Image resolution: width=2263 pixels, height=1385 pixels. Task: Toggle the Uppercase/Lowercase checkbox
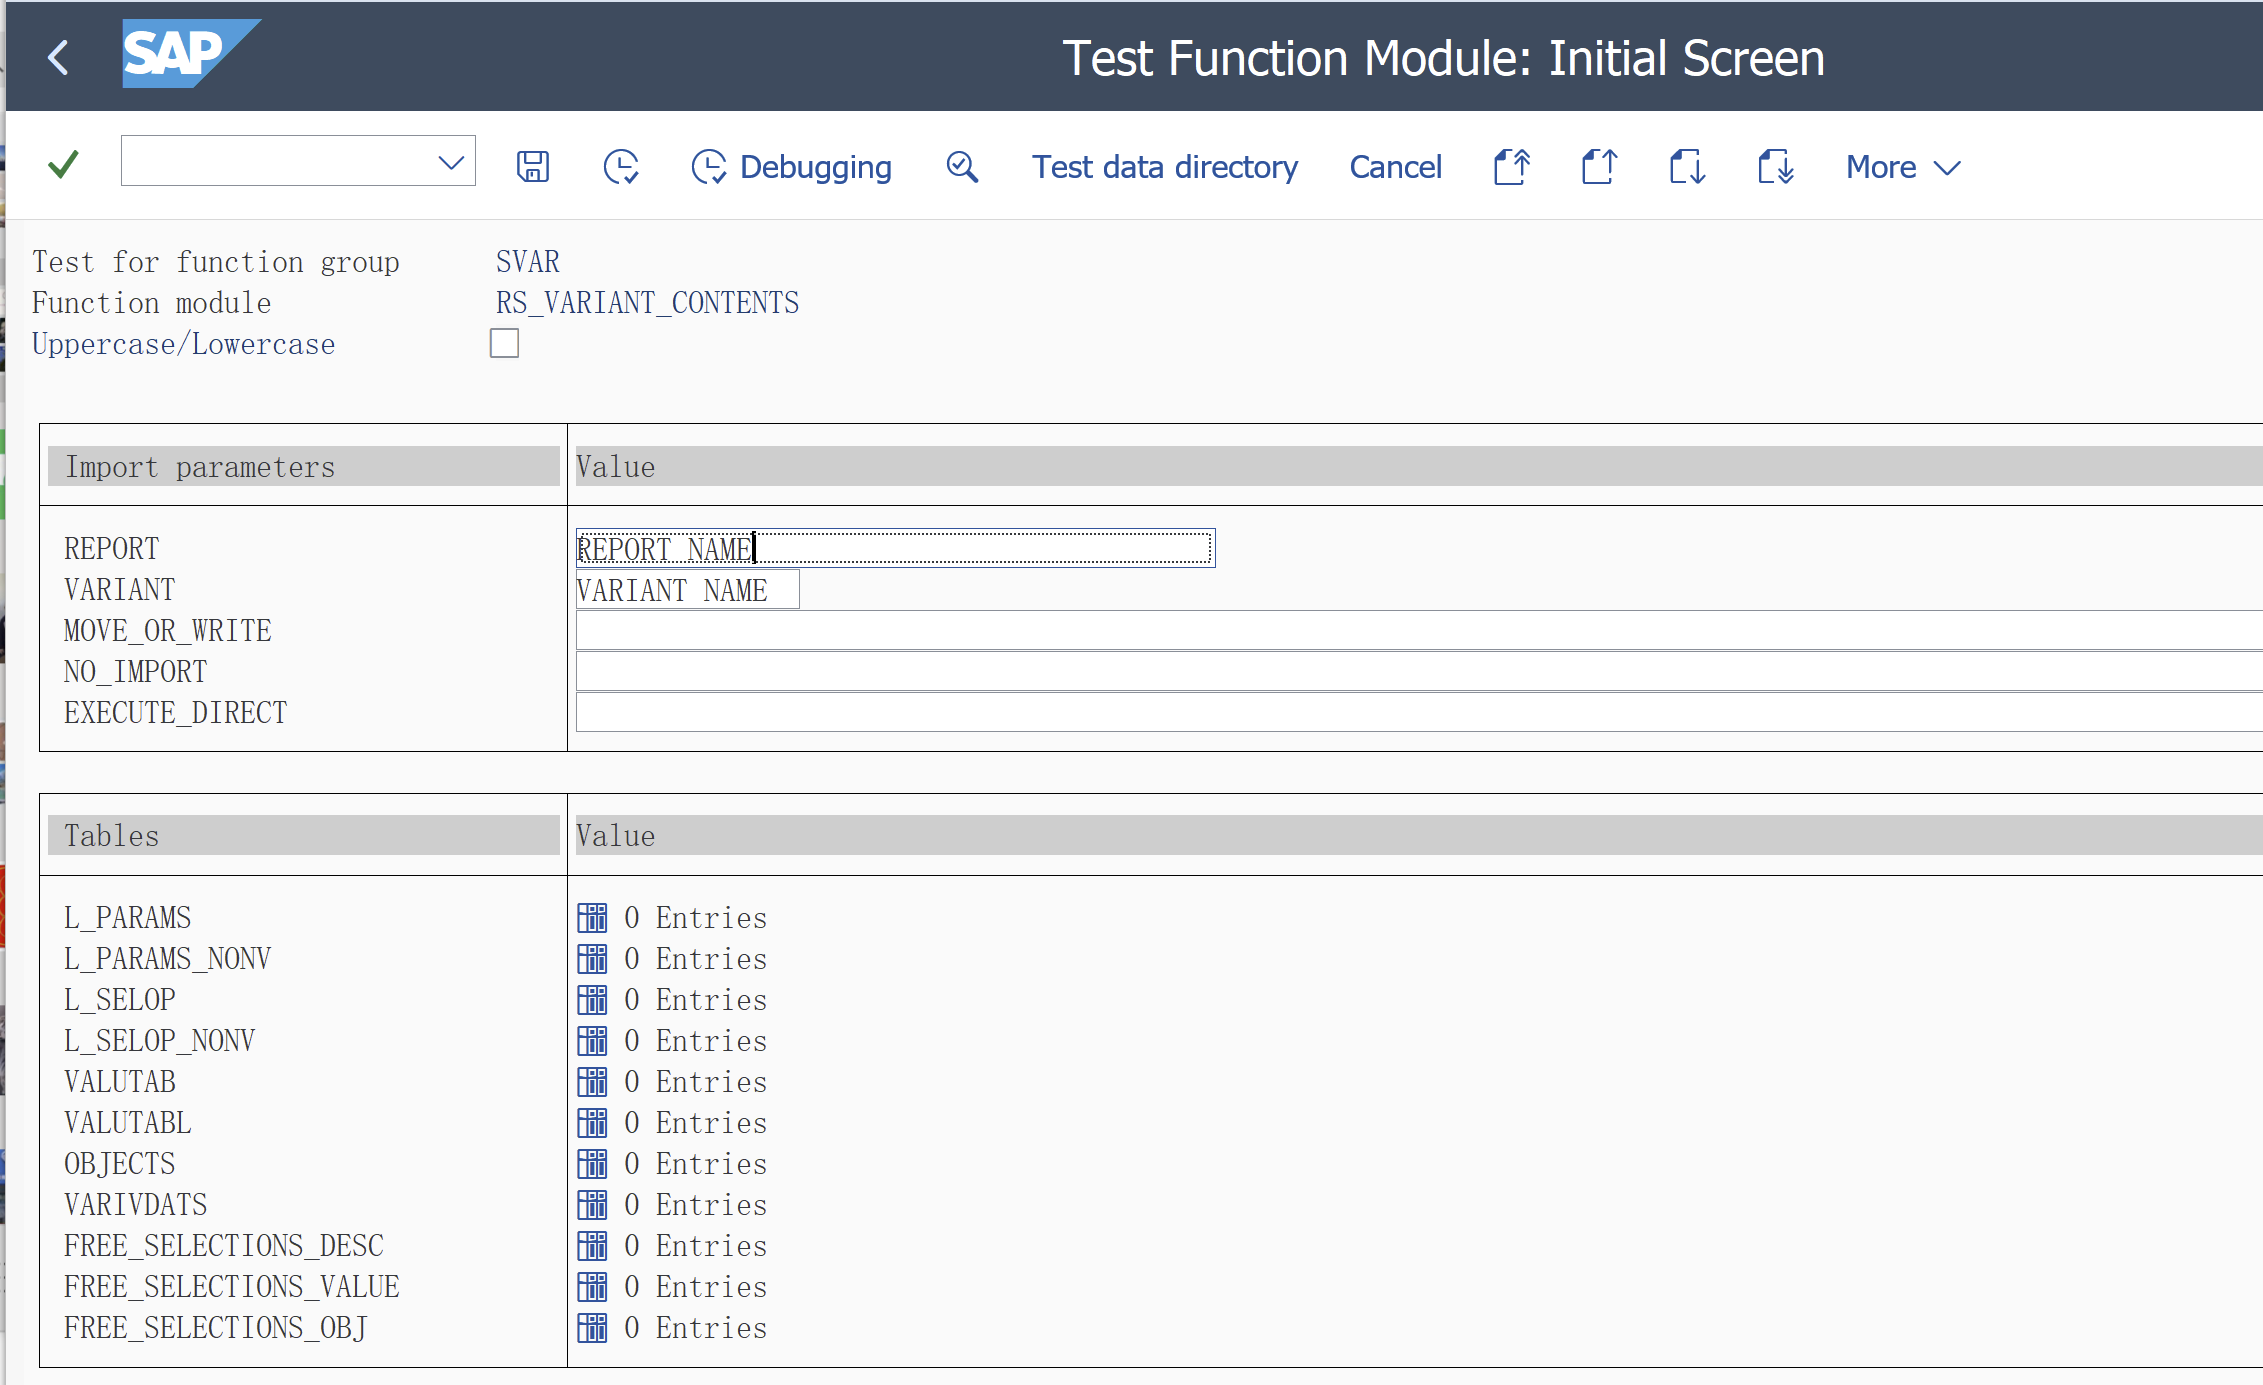click(x=504, y=343)
